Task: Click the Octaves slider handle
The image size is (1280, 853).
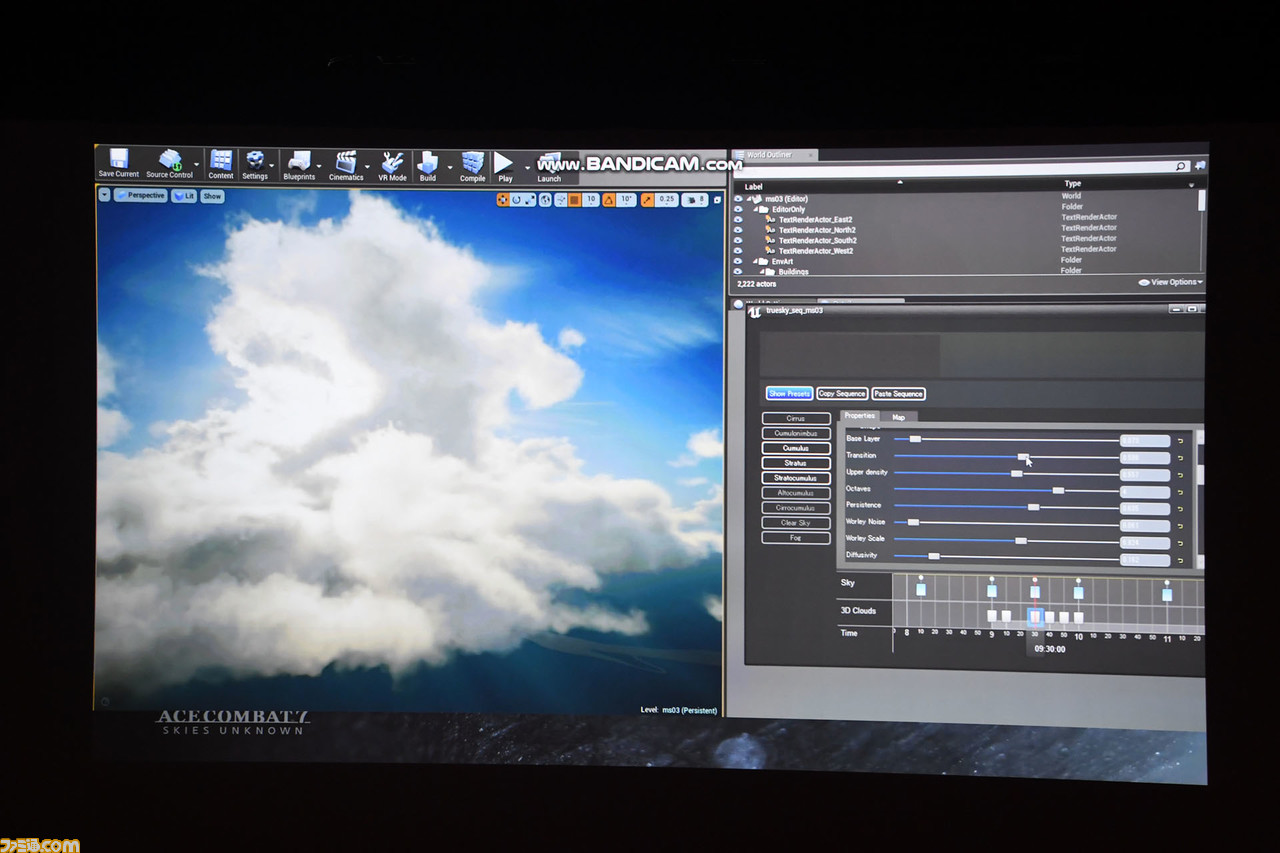Action: (x=1058, y=490)
